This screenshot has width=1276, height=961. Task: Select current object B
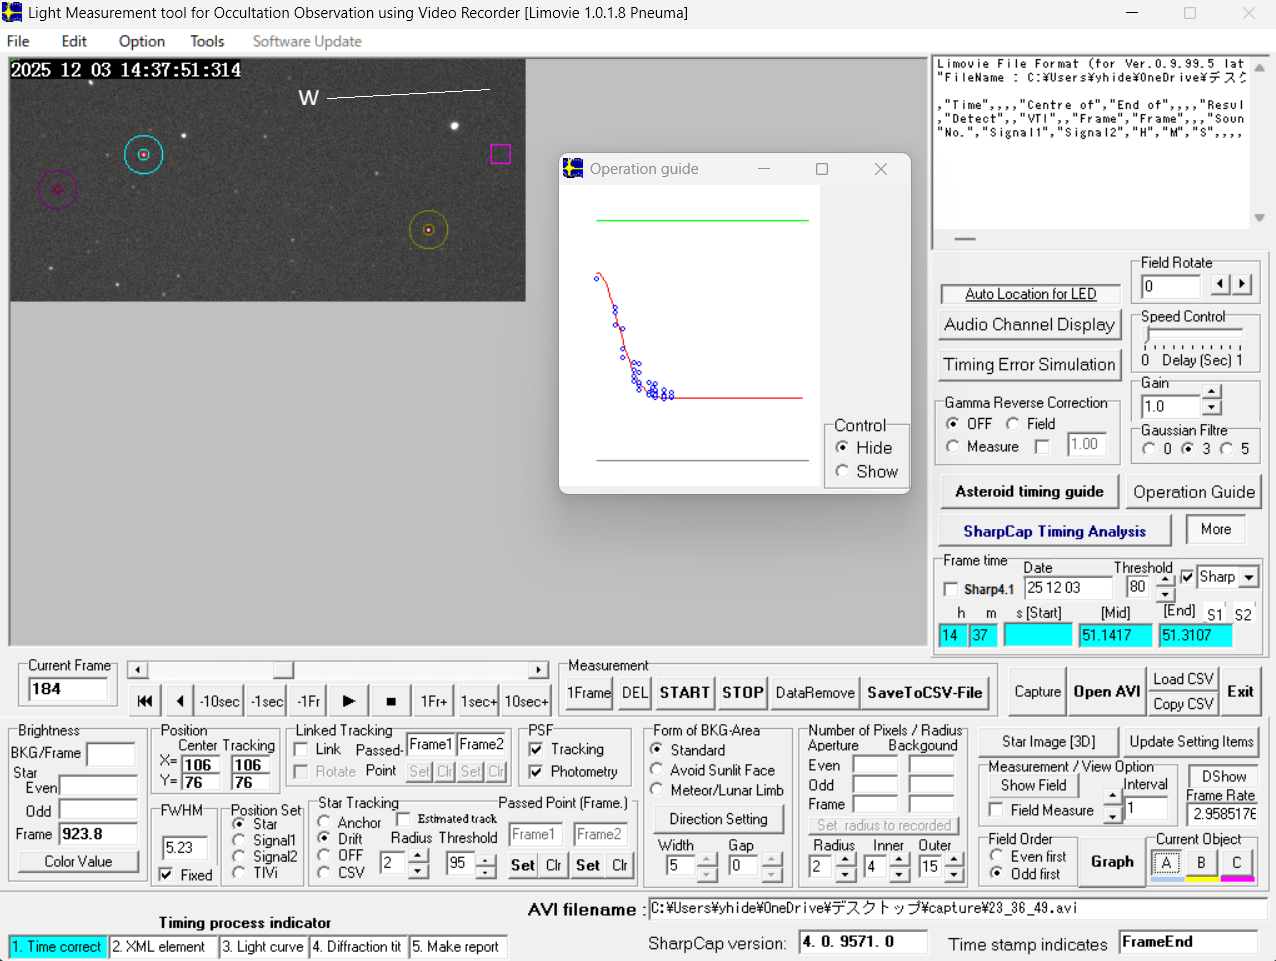pyautogui.click(x=1201, y=863)
